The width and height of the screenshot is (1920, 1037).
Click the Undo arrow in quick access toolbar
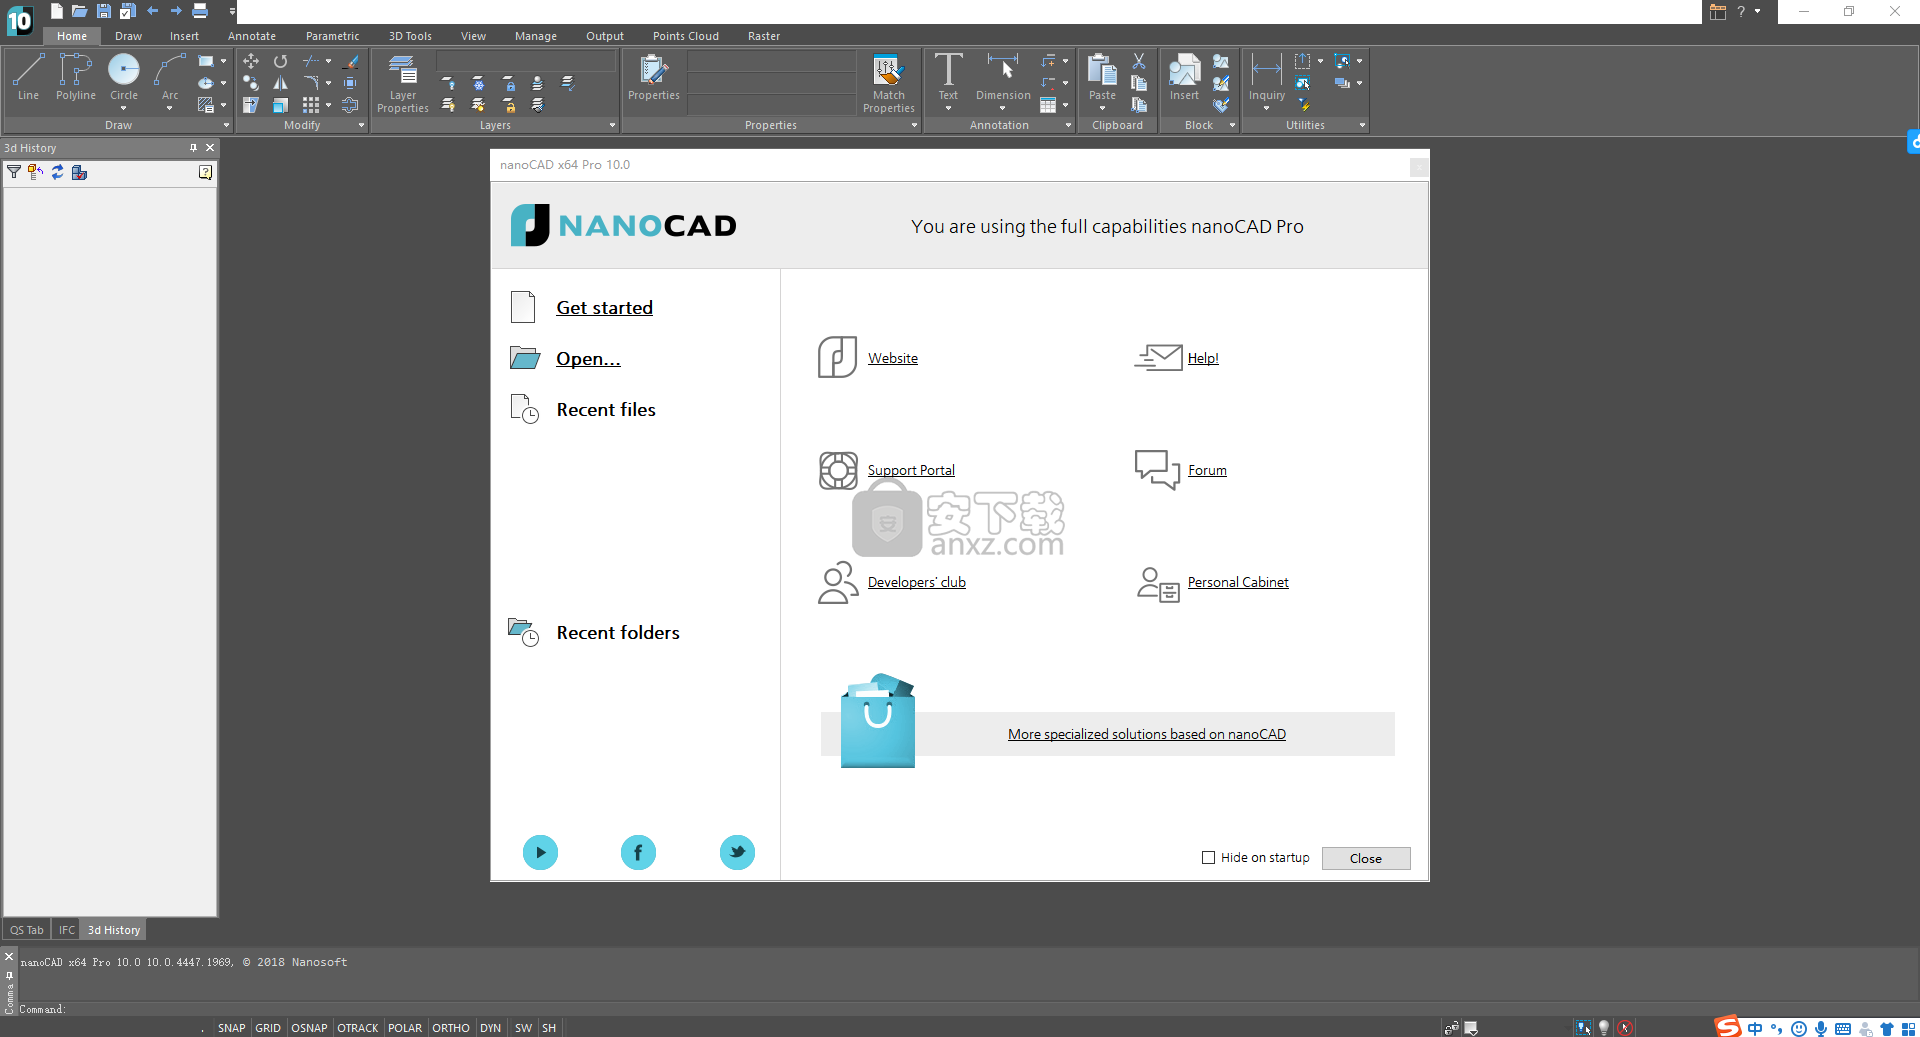click(152, 11)
